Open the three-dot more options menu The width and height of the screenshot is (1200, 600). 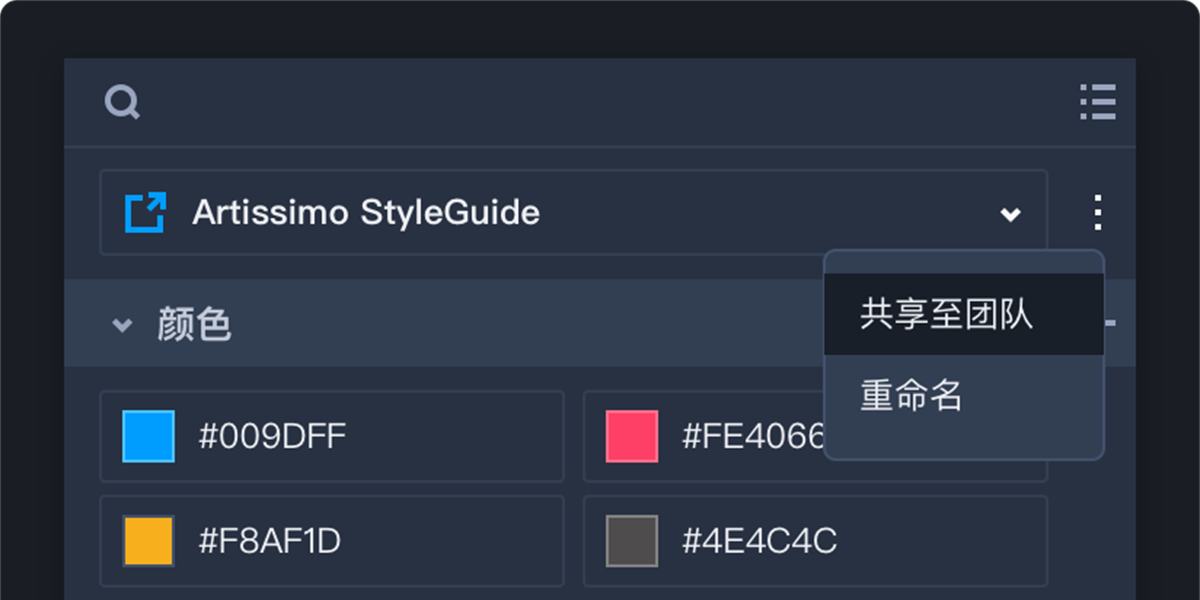(1098, 212)
